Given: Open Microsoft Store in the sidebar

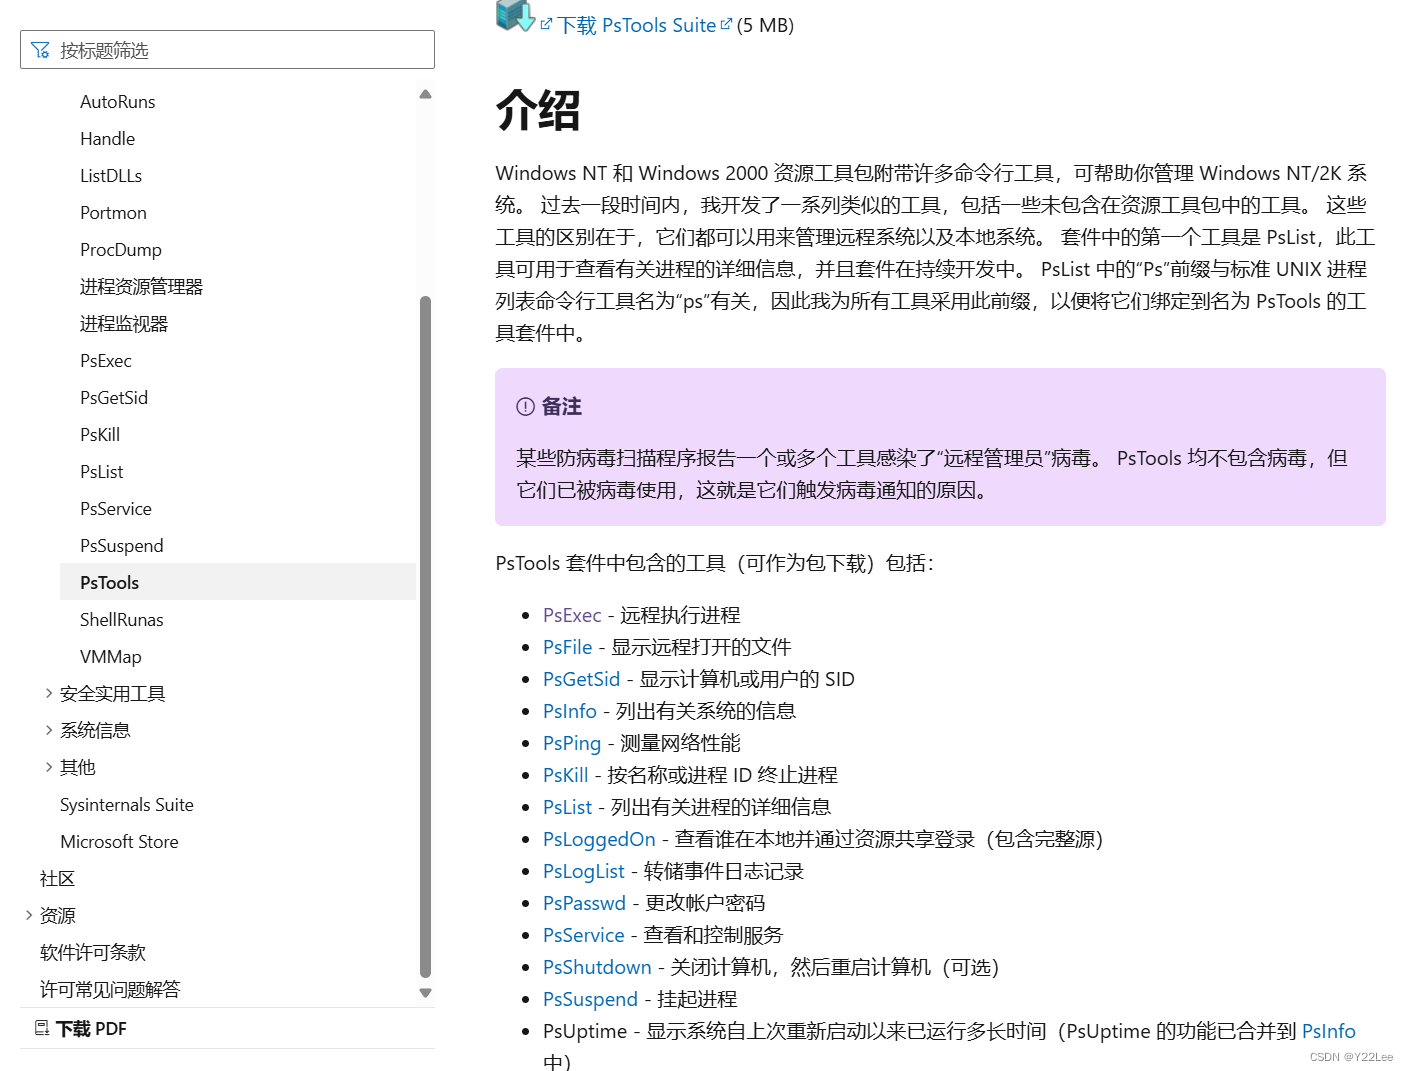Looking at the screenshot, I should [119, 841].
